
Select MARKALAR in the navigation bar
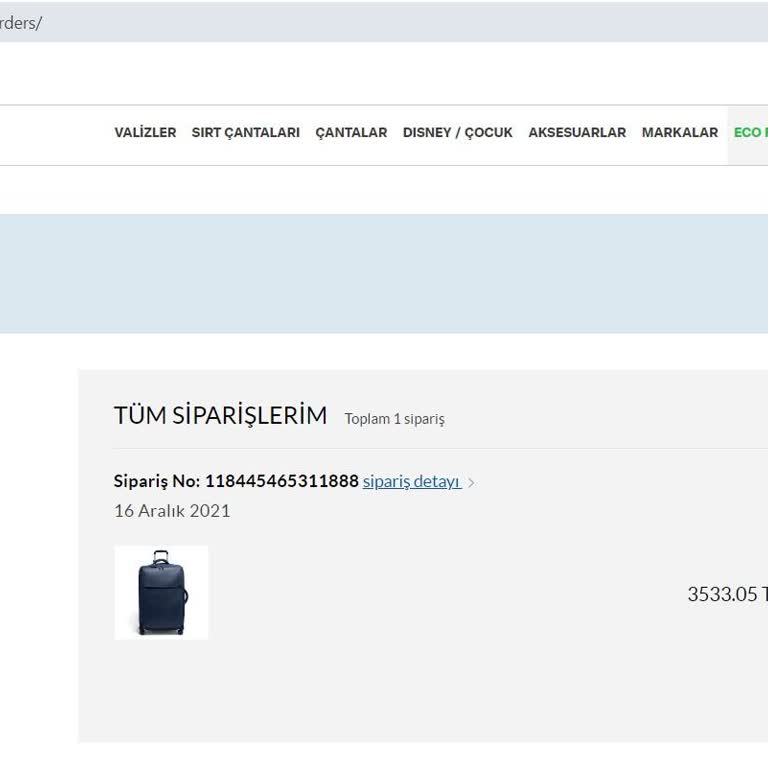pos(680,132)
